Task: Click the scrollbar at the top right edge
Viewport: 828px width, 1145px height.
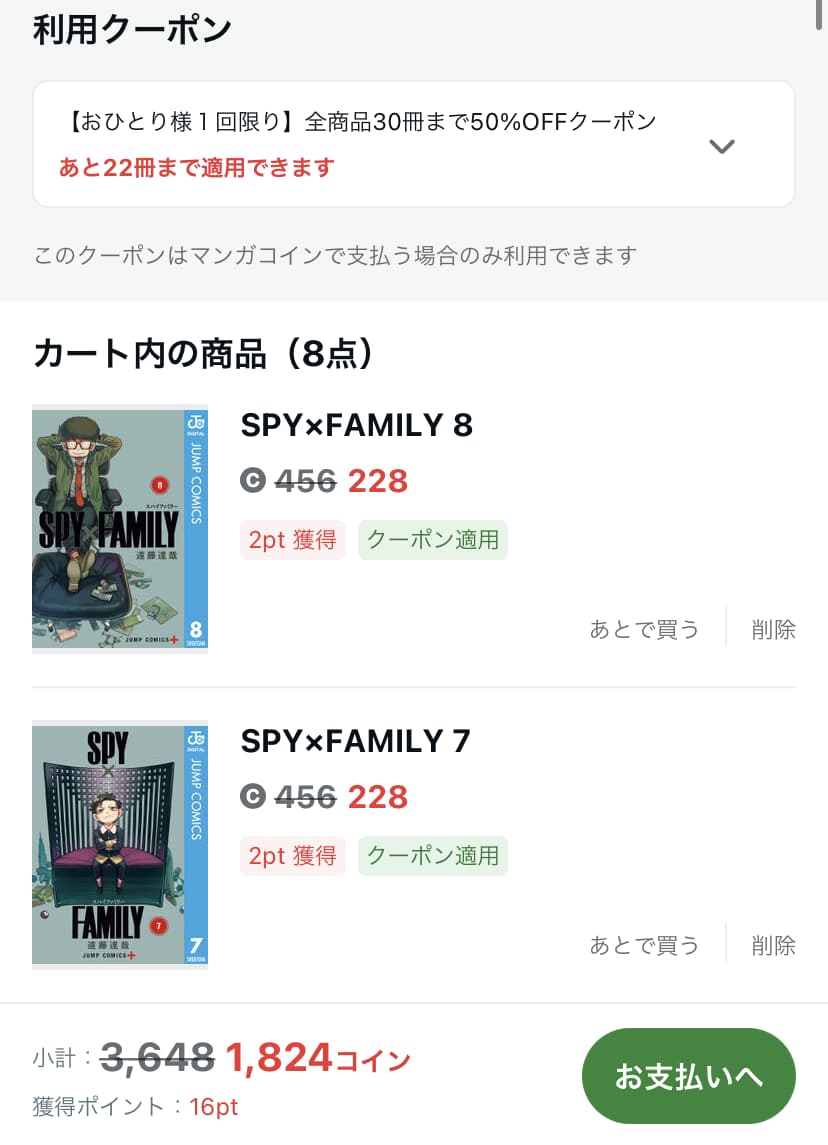Action: pos(820,15)
